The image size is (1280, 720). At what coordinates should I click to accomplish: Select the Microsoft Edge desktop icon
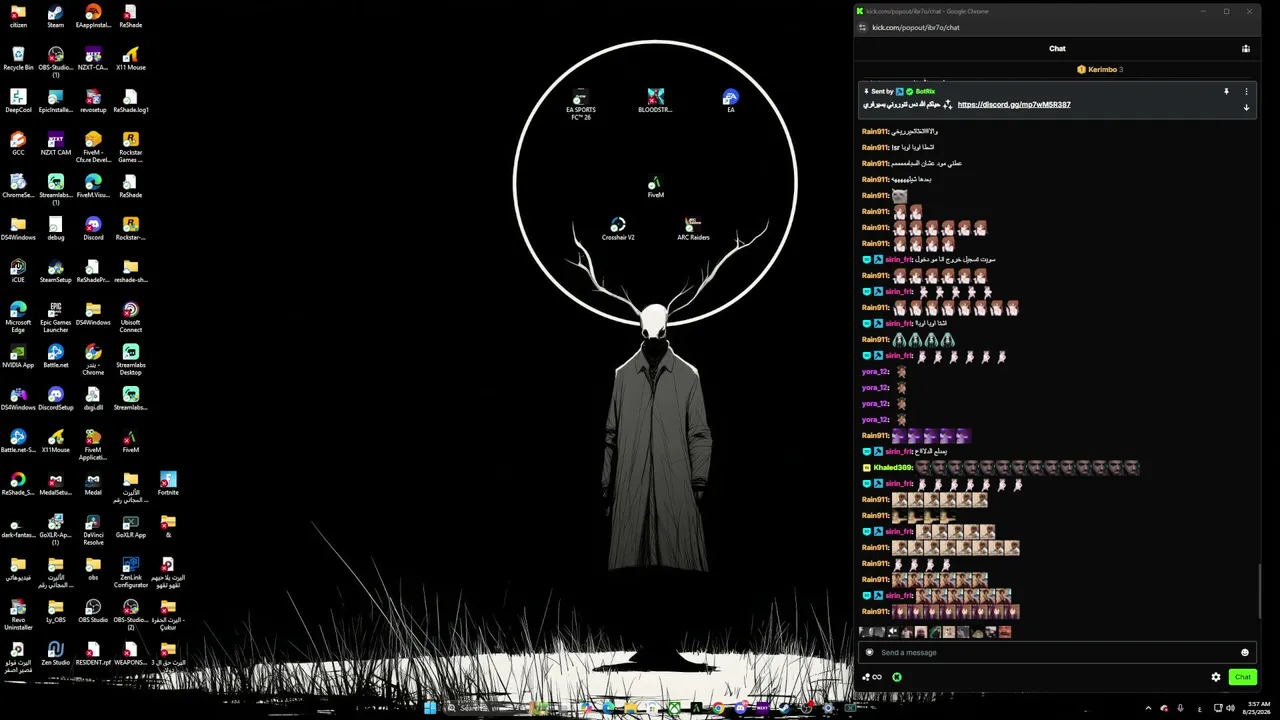click(18, 317)
